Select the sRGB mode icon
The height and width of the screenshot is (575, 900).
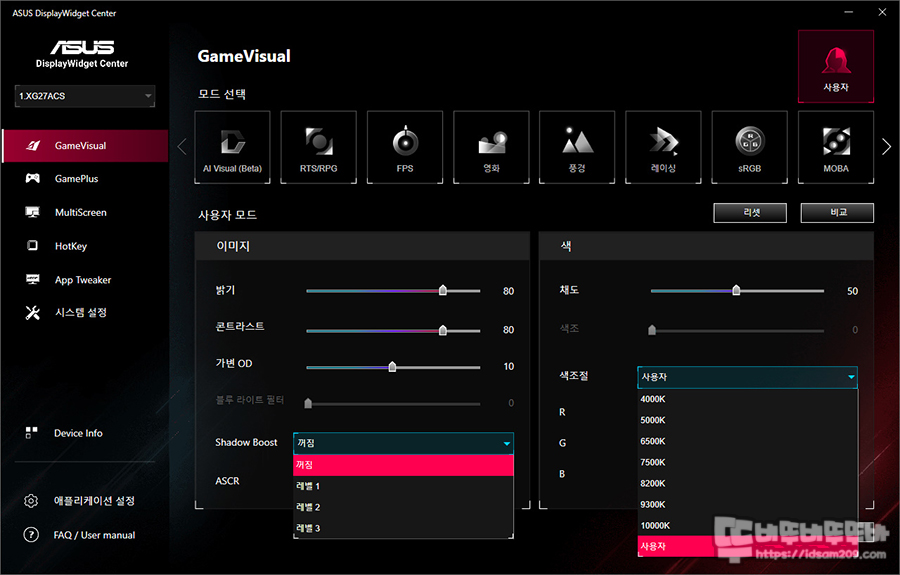(750, 147)
